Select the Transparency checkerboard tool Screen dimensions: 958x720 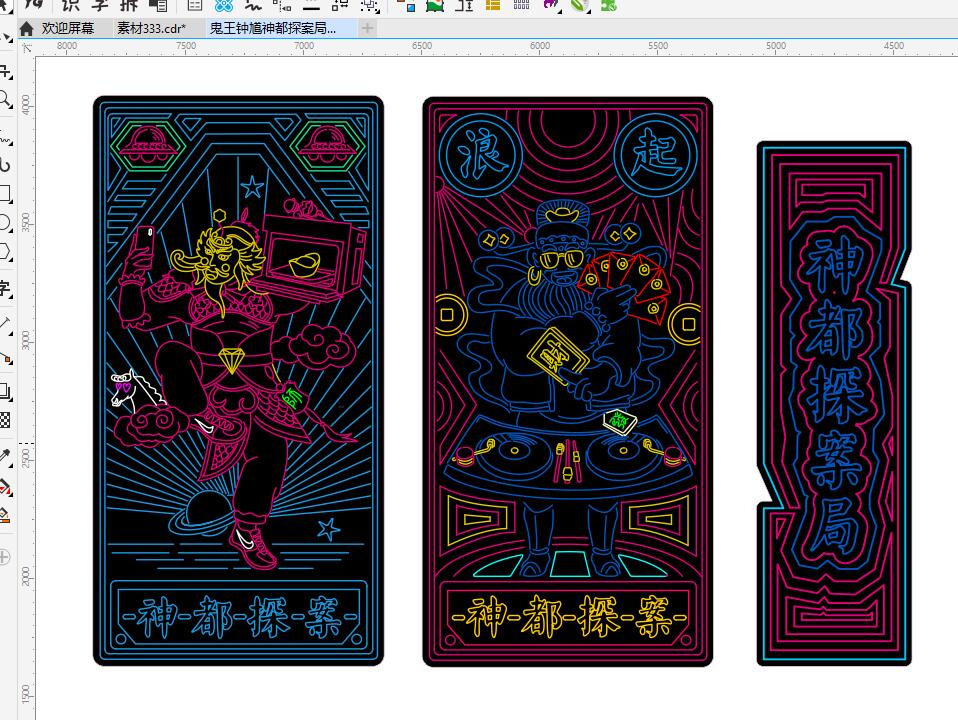coord(5,420)
